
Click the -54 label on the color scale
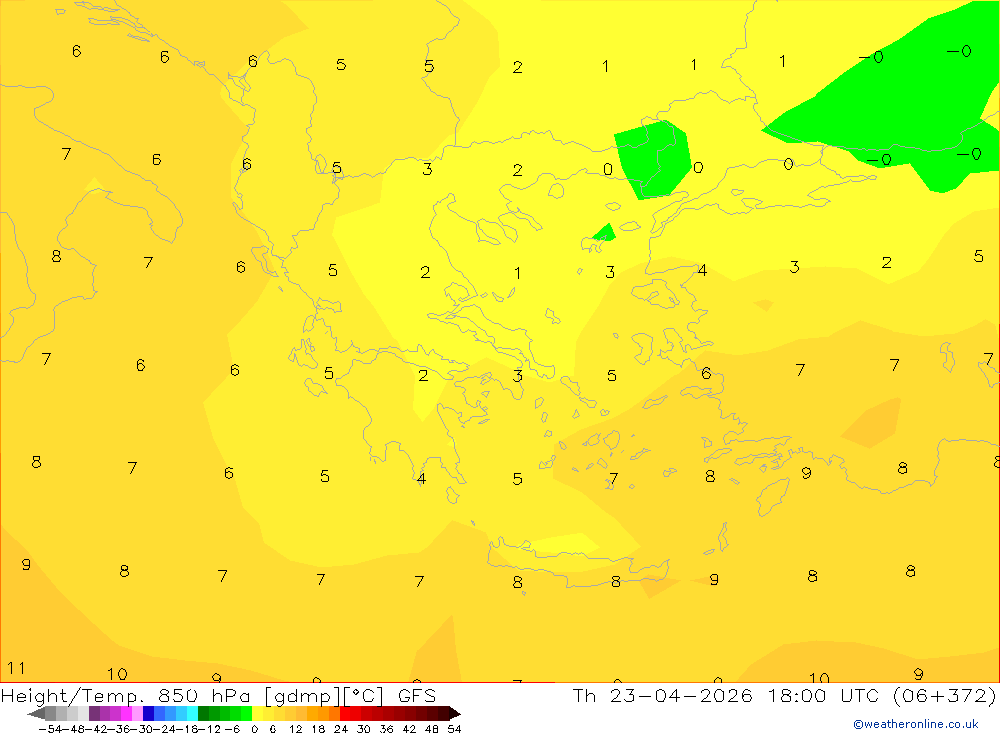click(50, 729)
